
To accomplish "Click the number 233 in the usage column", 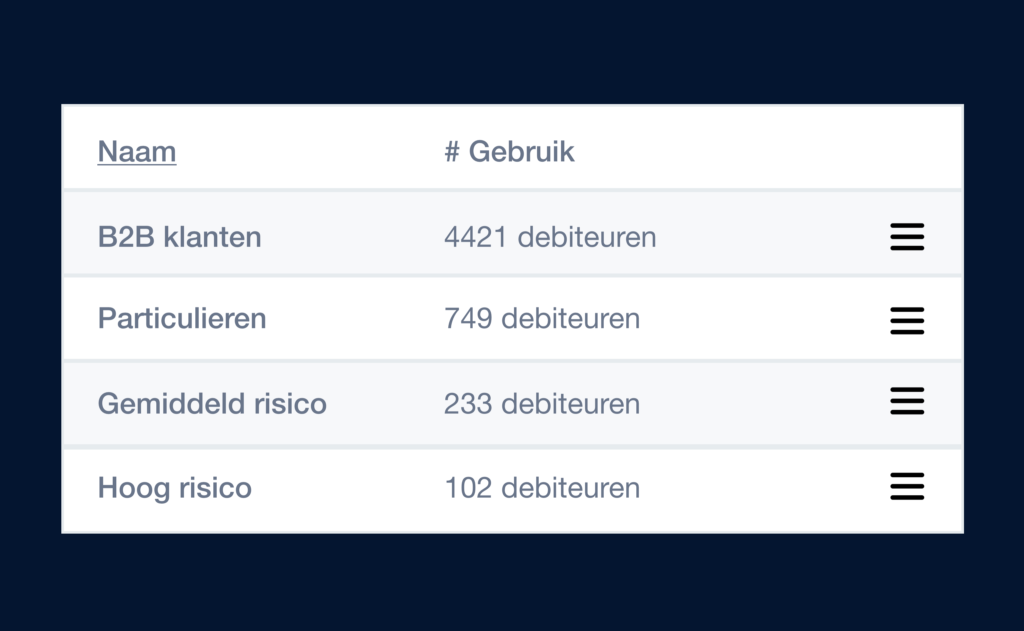I will 468,404.
